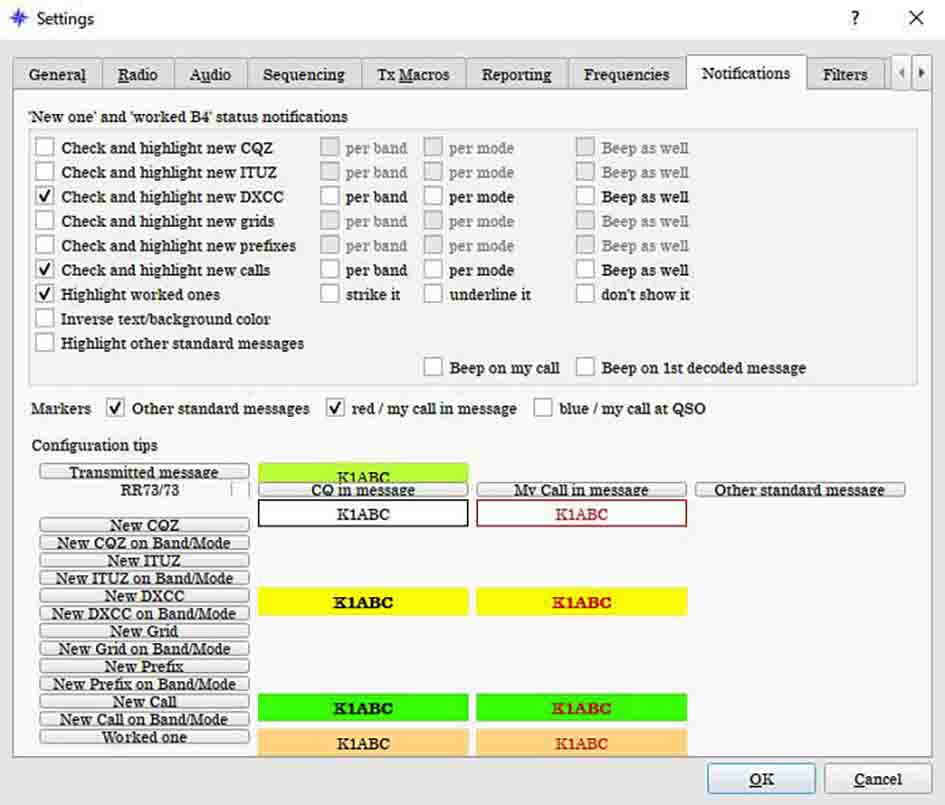Screen dimensions: 945x805
Task: Click the lime Transmitted message K1ABC swatch
Action: pyautogui.click(x=362, y=474)
